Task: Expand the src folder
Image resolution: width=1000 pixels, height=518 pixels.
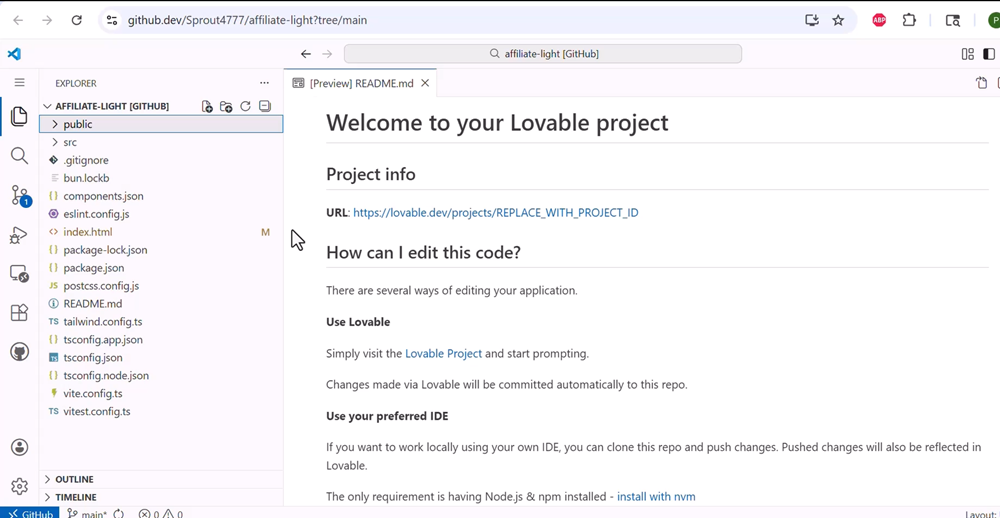Action: [161, 142]
